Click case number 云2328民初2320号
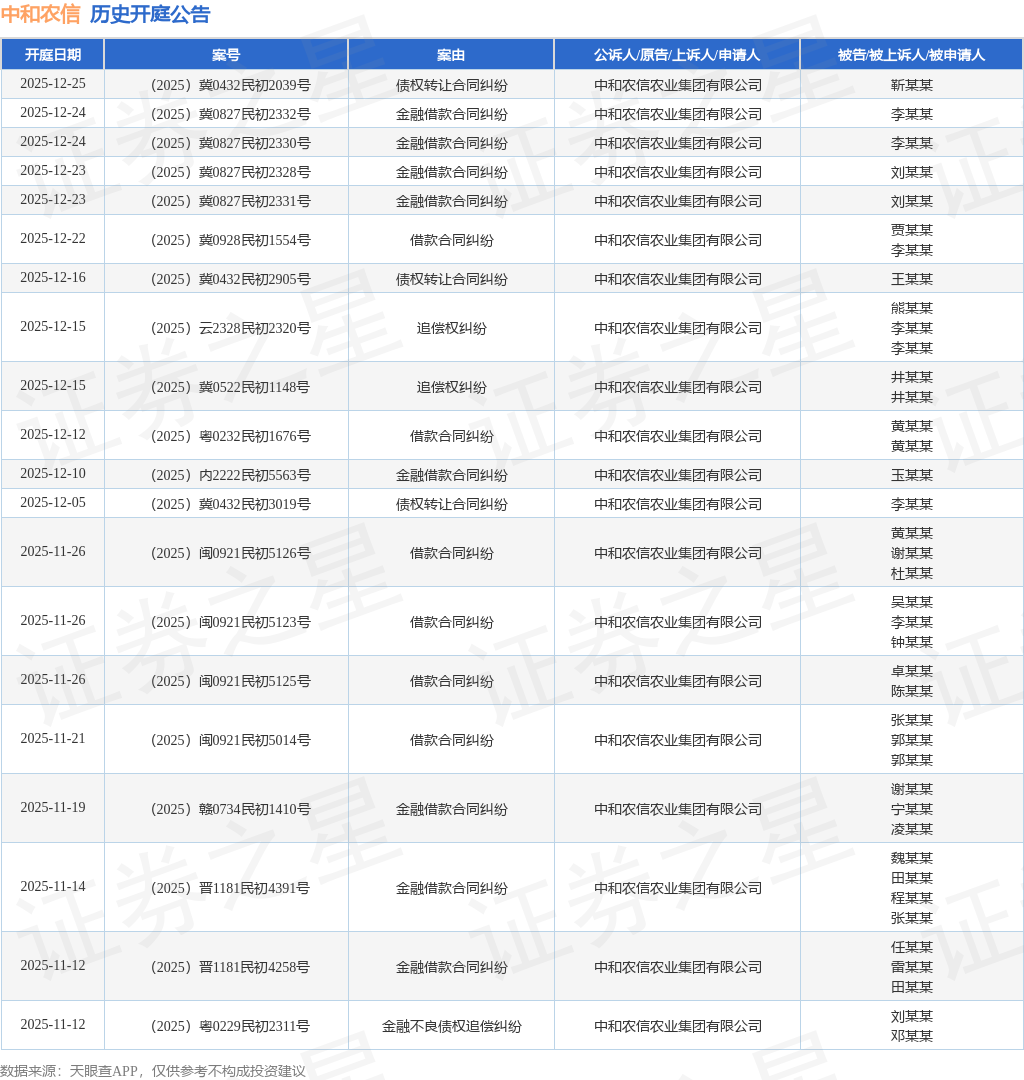 [x=231, y=329]
